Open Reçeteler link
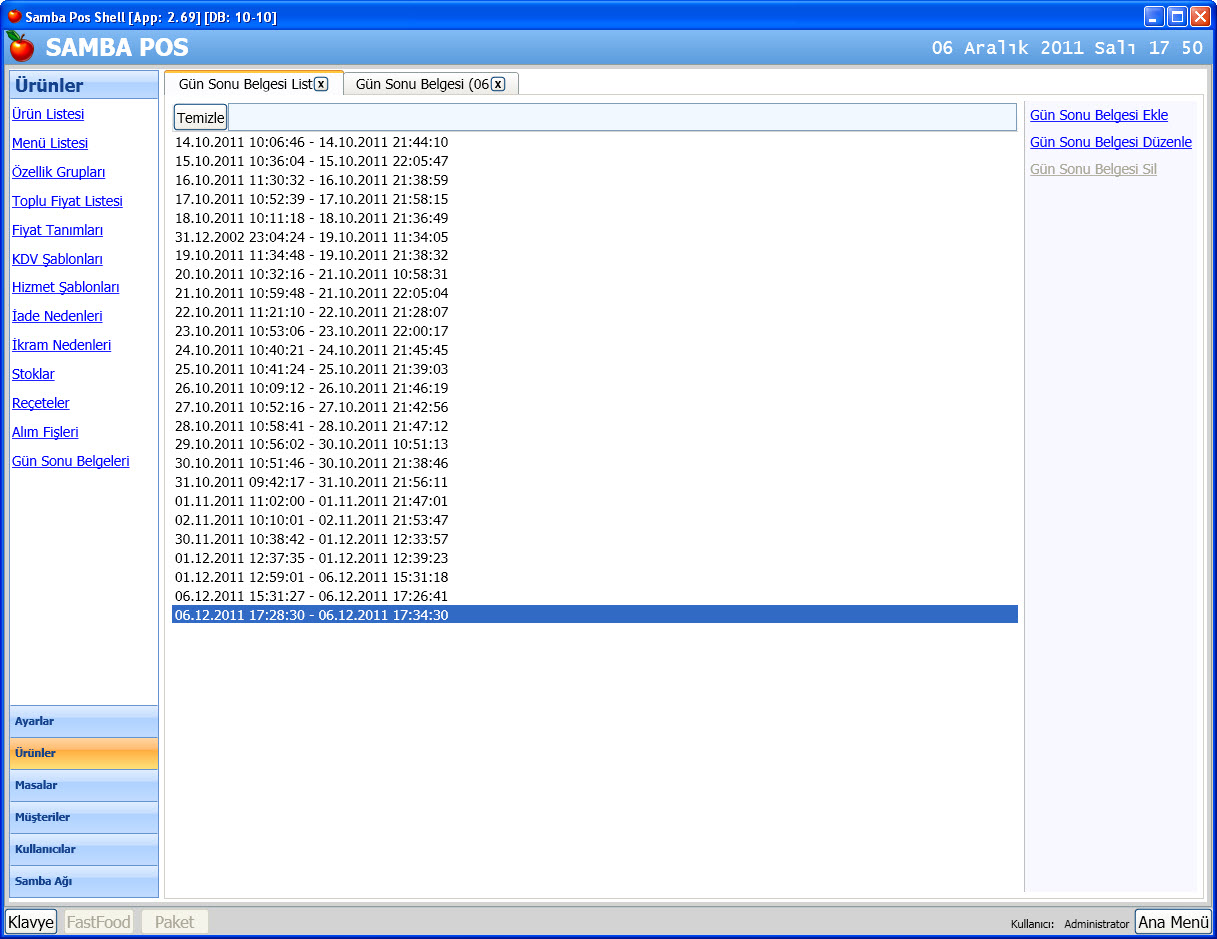 pyautogui.click(x=40, y=403)
